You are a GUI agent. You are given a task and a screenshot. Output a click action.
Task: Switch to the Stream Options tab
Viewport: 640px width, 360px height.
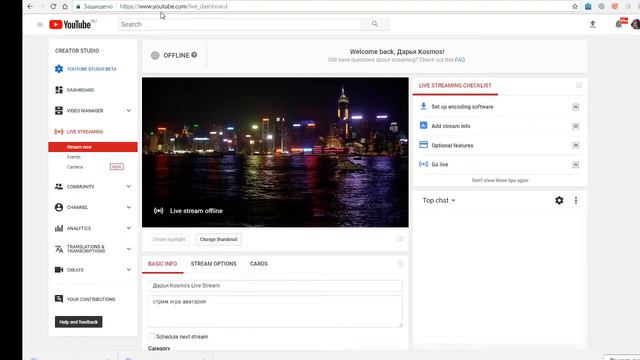(x=213, y=264)
